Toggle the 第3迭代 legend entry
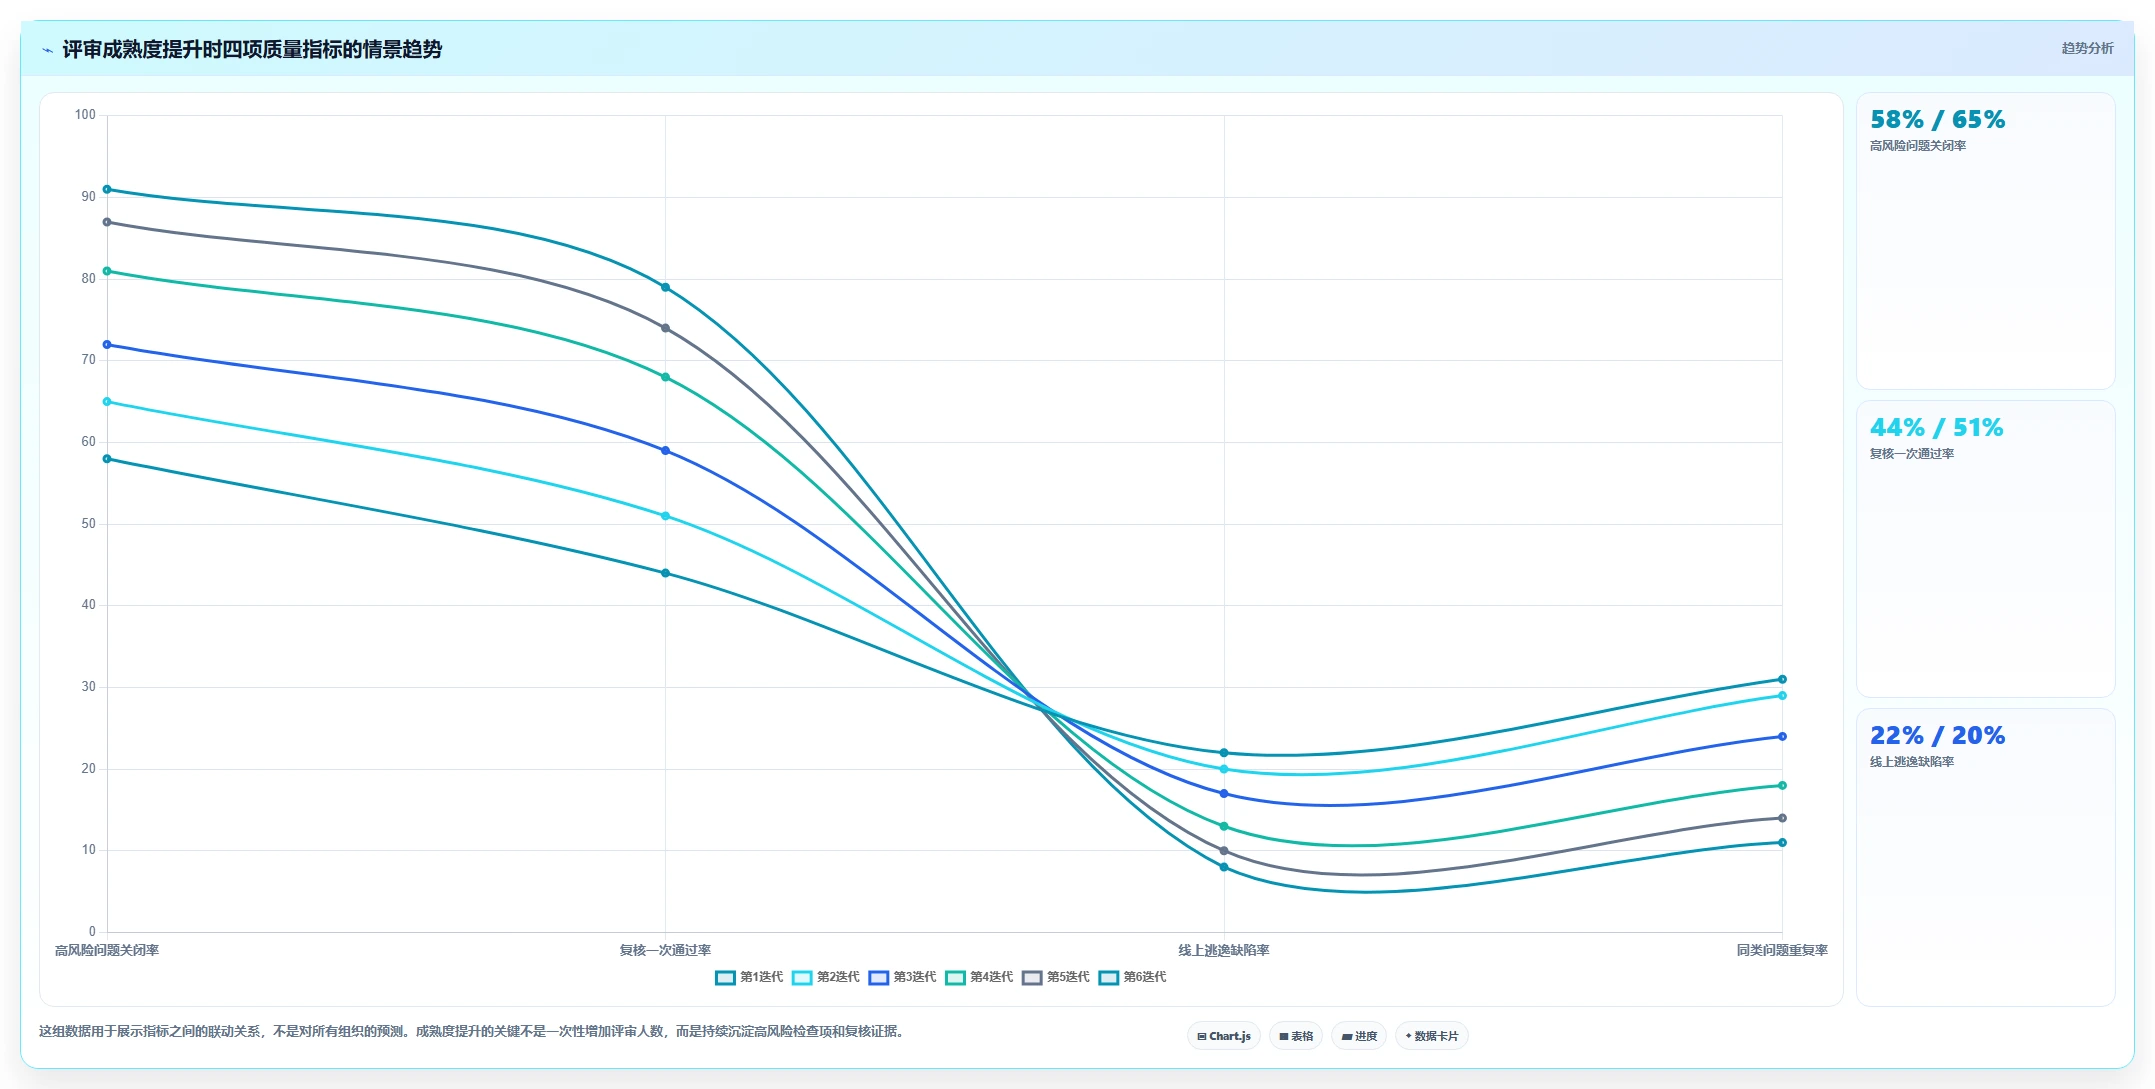 click(902, 977)
